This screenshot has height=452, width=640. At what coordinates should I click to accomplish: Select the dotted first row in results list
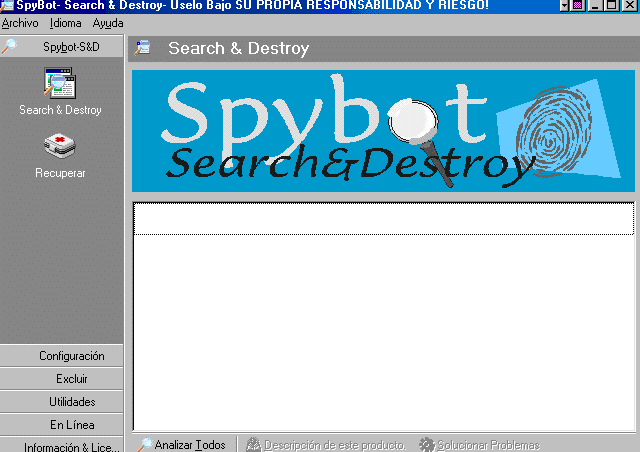pyautogui.click(x=383, y=218)
